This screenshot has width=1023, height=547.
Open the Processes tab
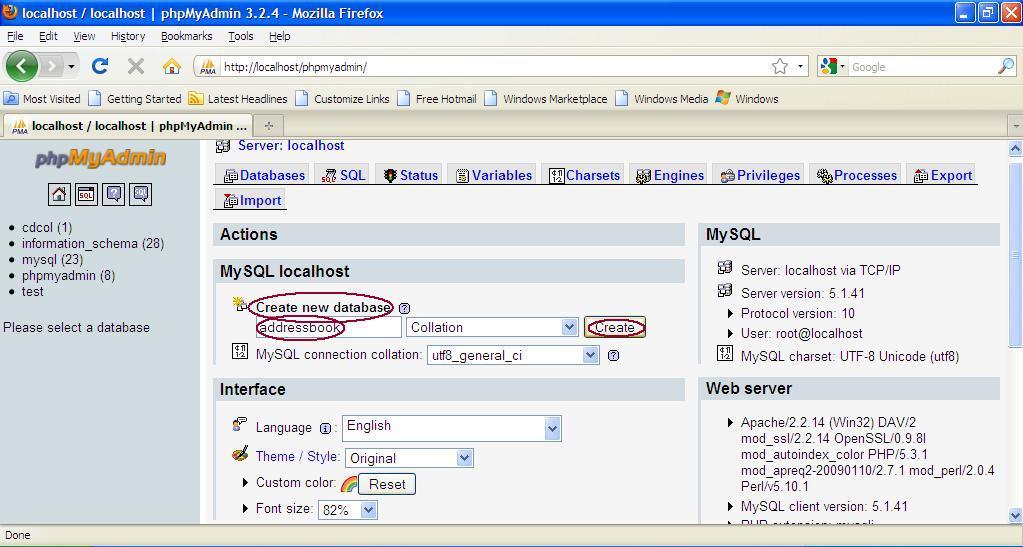point(857,175)
